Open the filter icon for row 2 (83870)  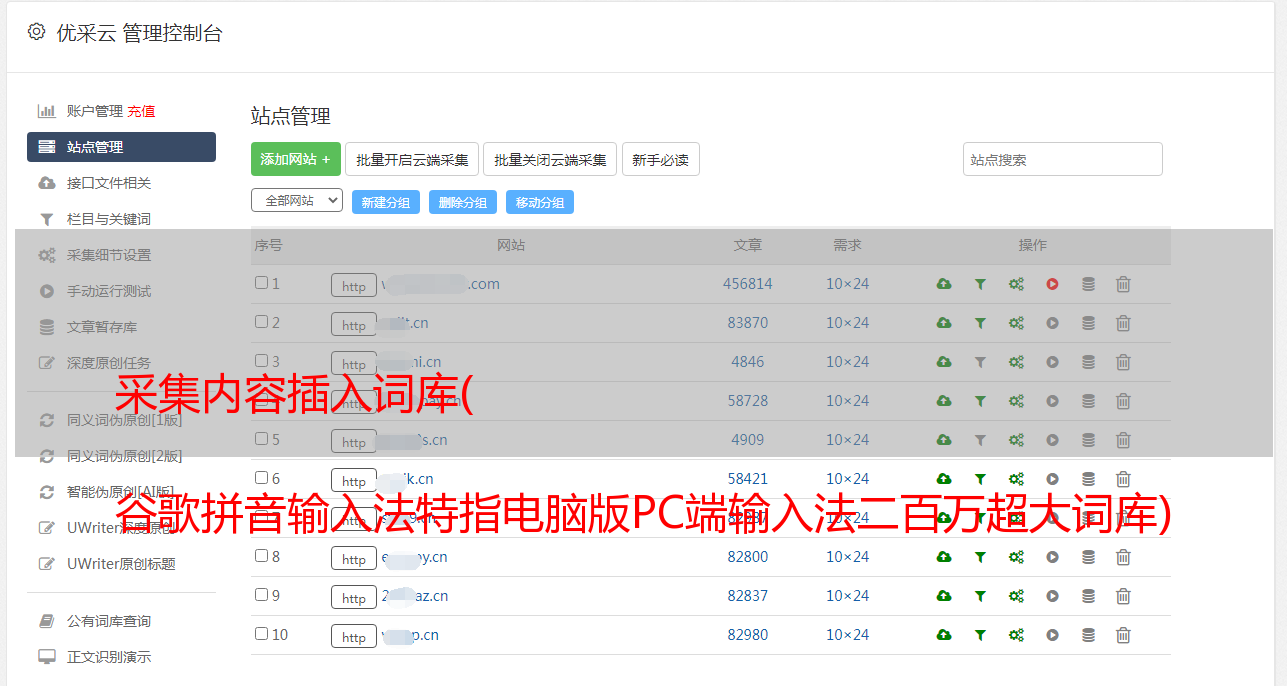tap(980, 323)
